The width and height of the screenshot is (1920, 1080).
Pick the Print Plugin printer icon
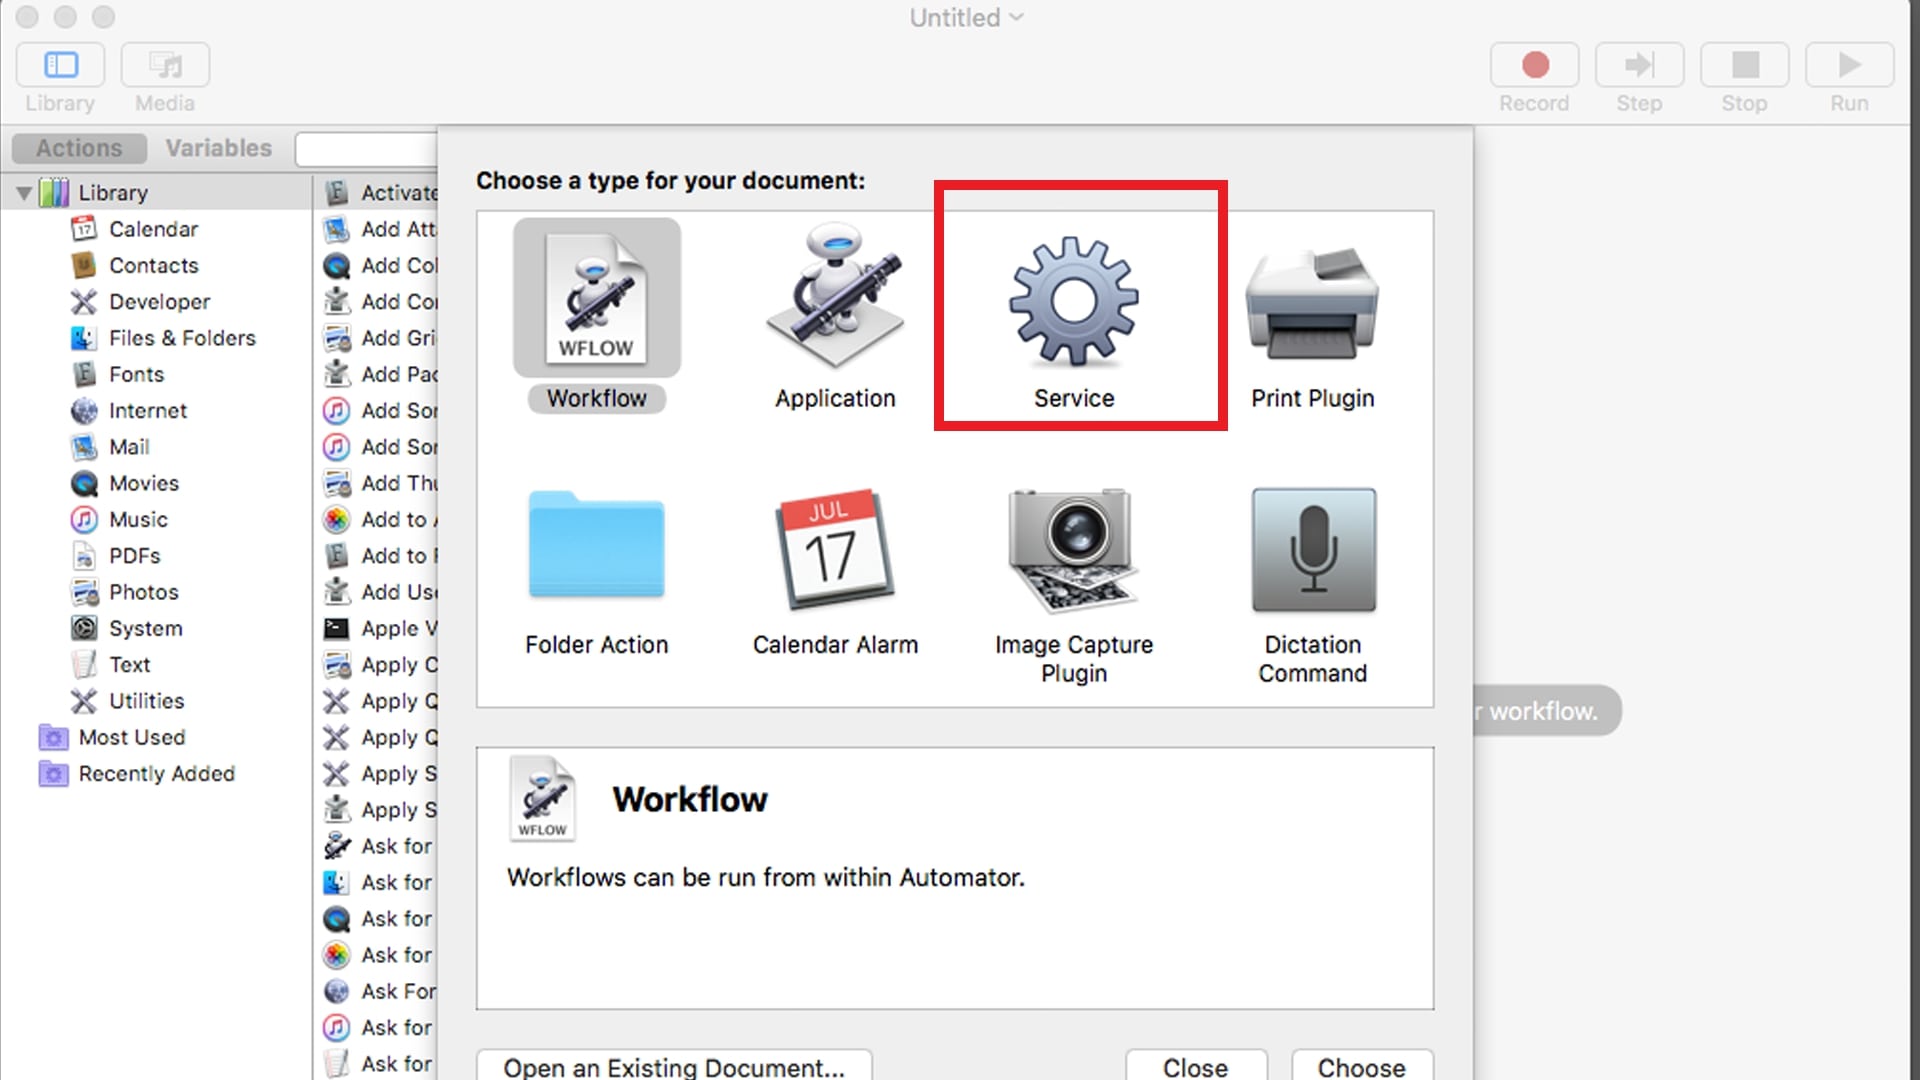point(1312,304)
